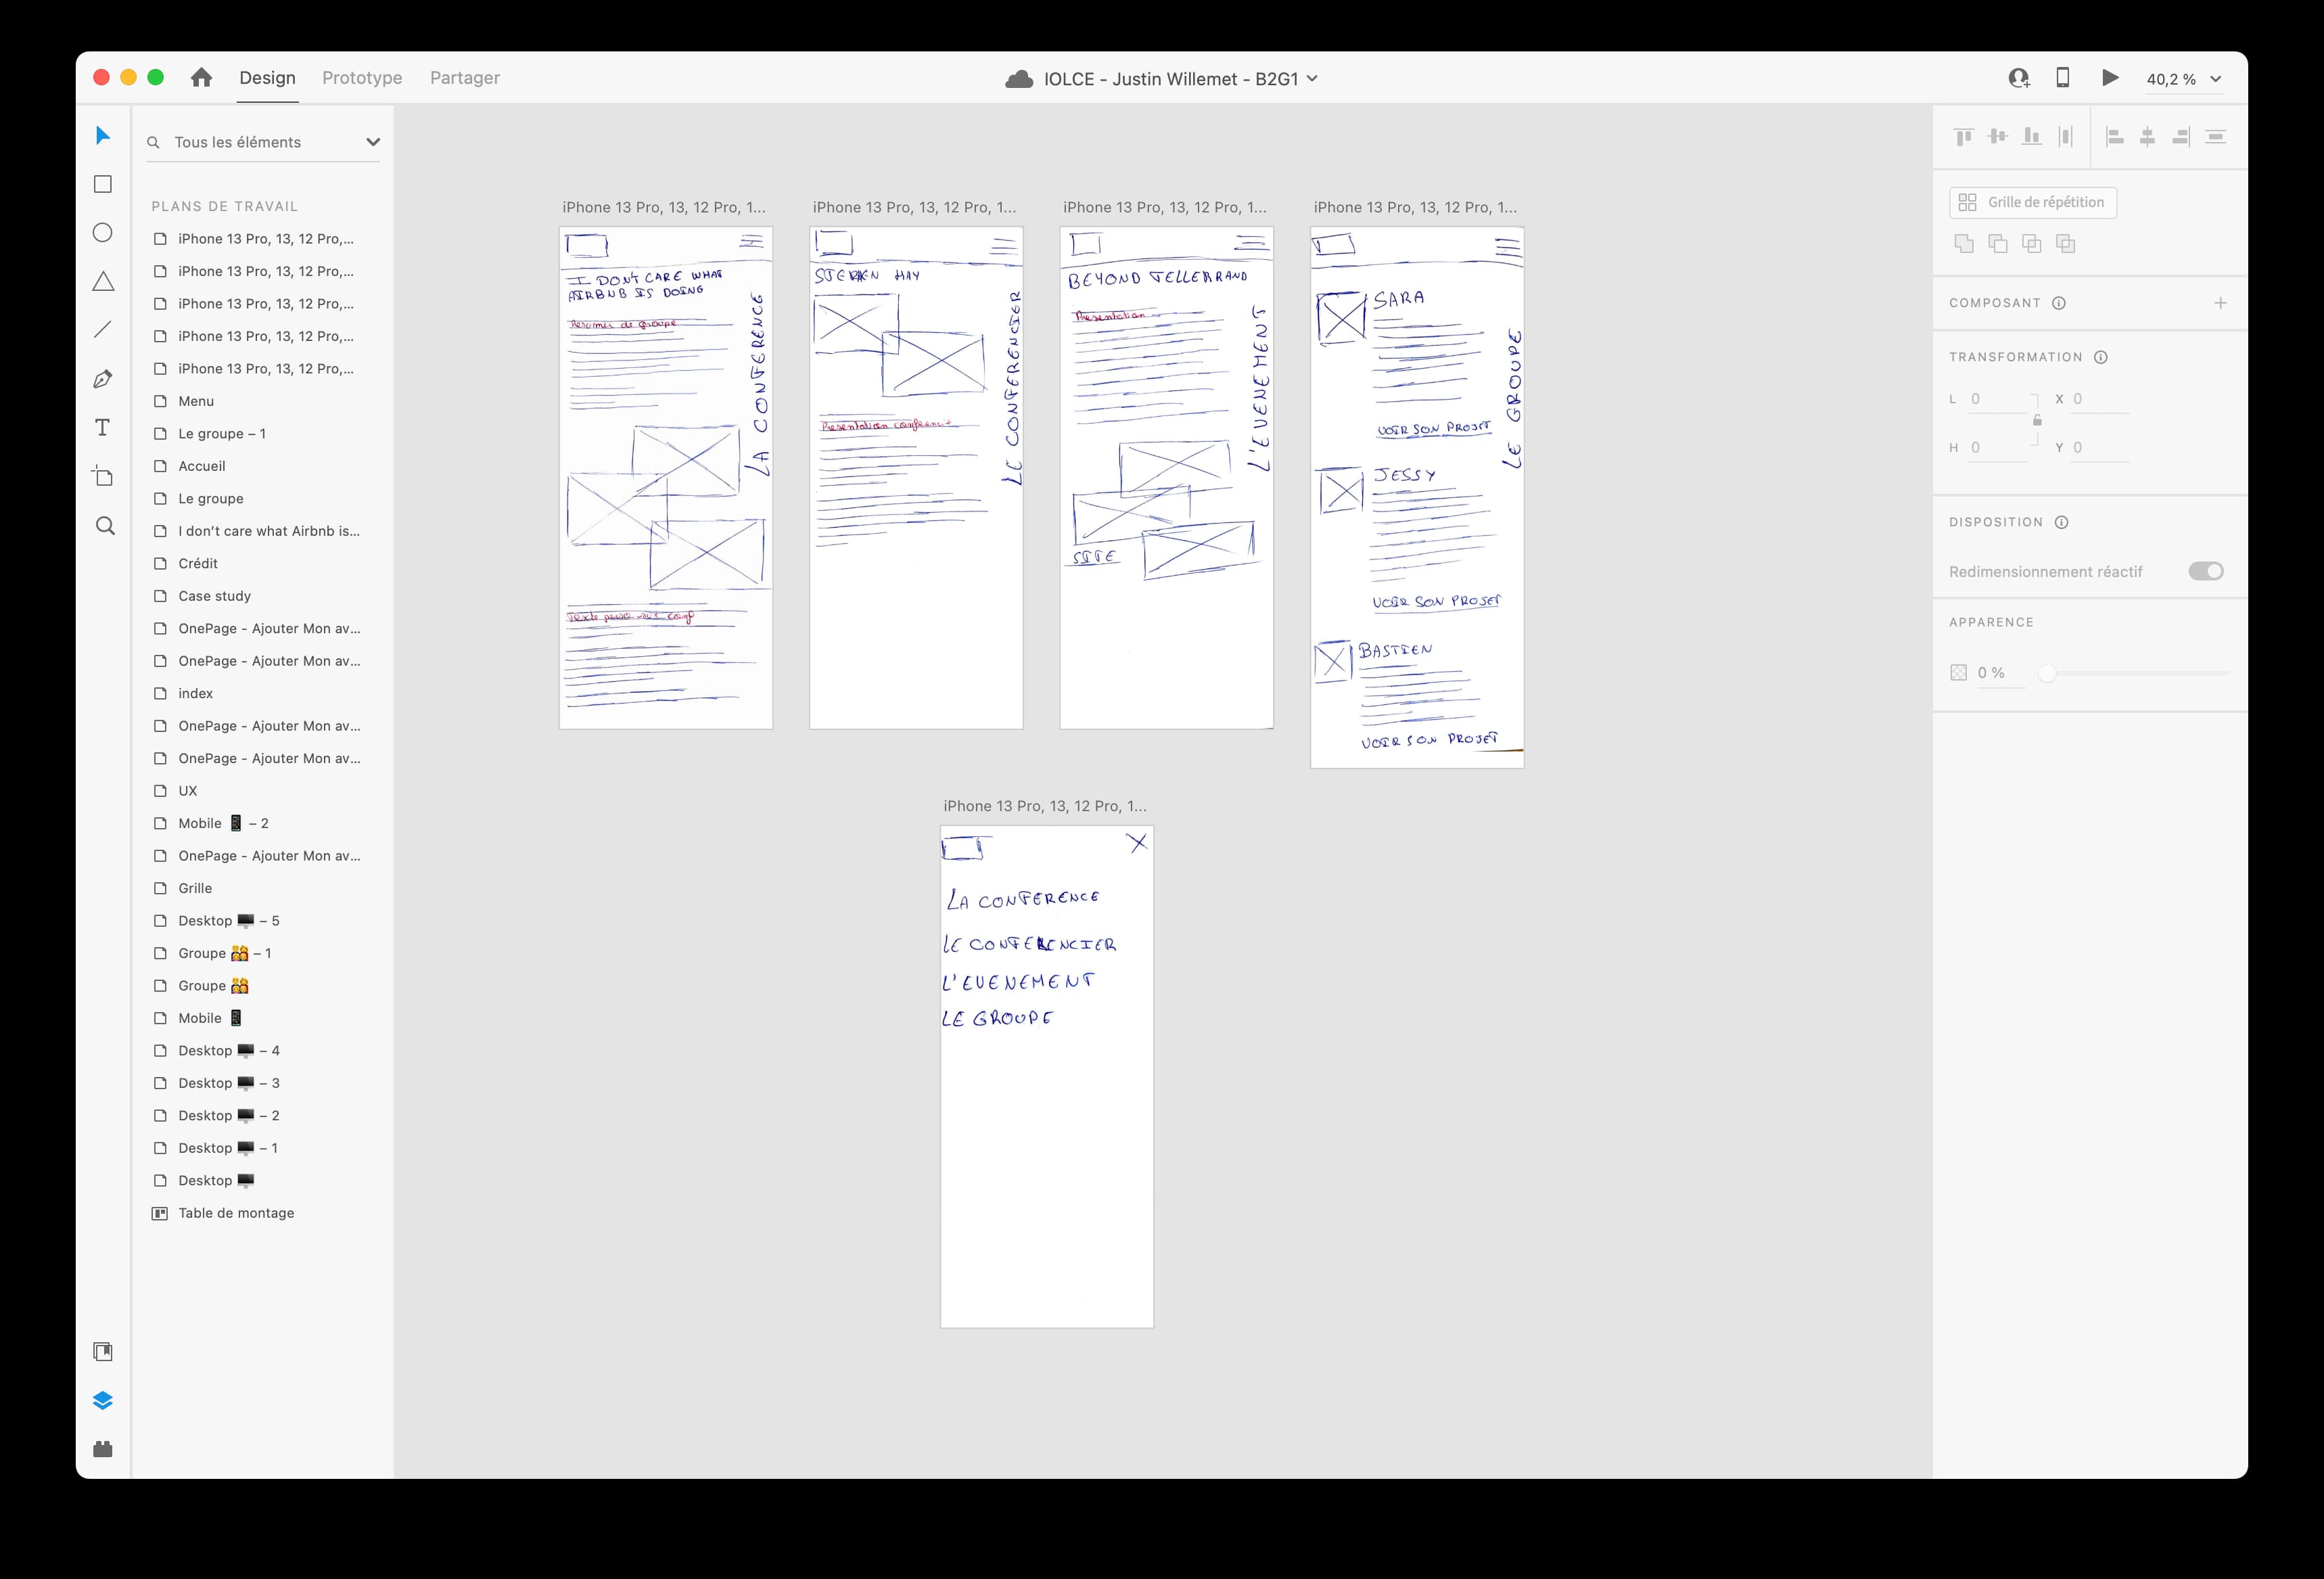Switch to the Partager tab
2324x1579 pixels.
point(465,78)
